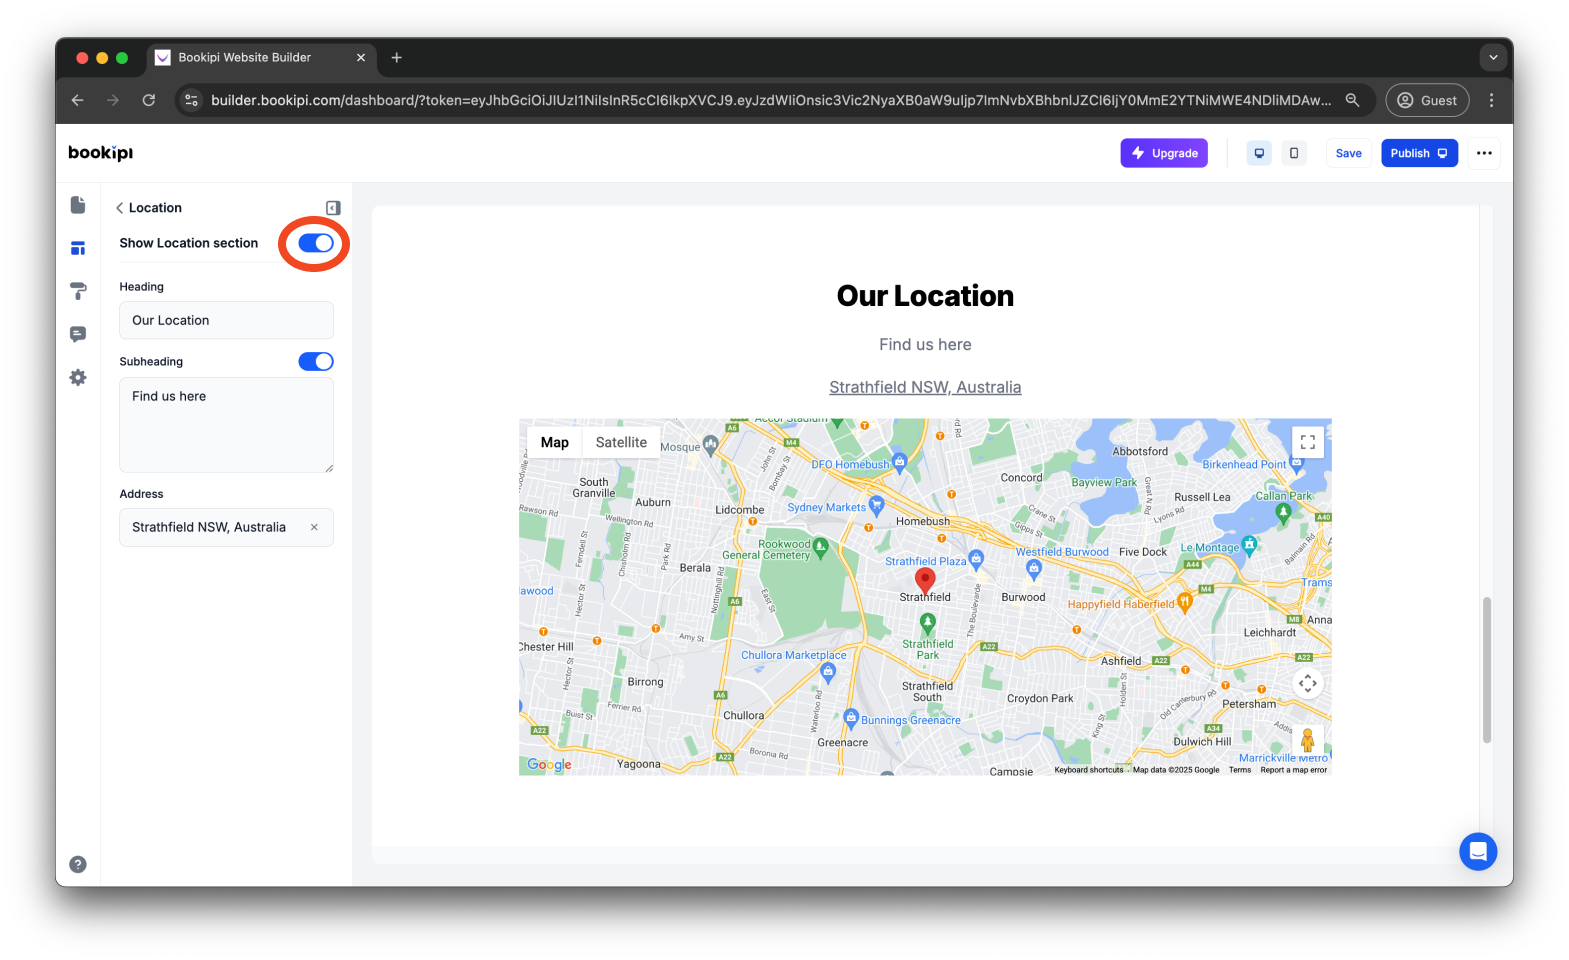Click the zoom magnifier in address bar
The image size is (1569, 960).
(1352, 100)
